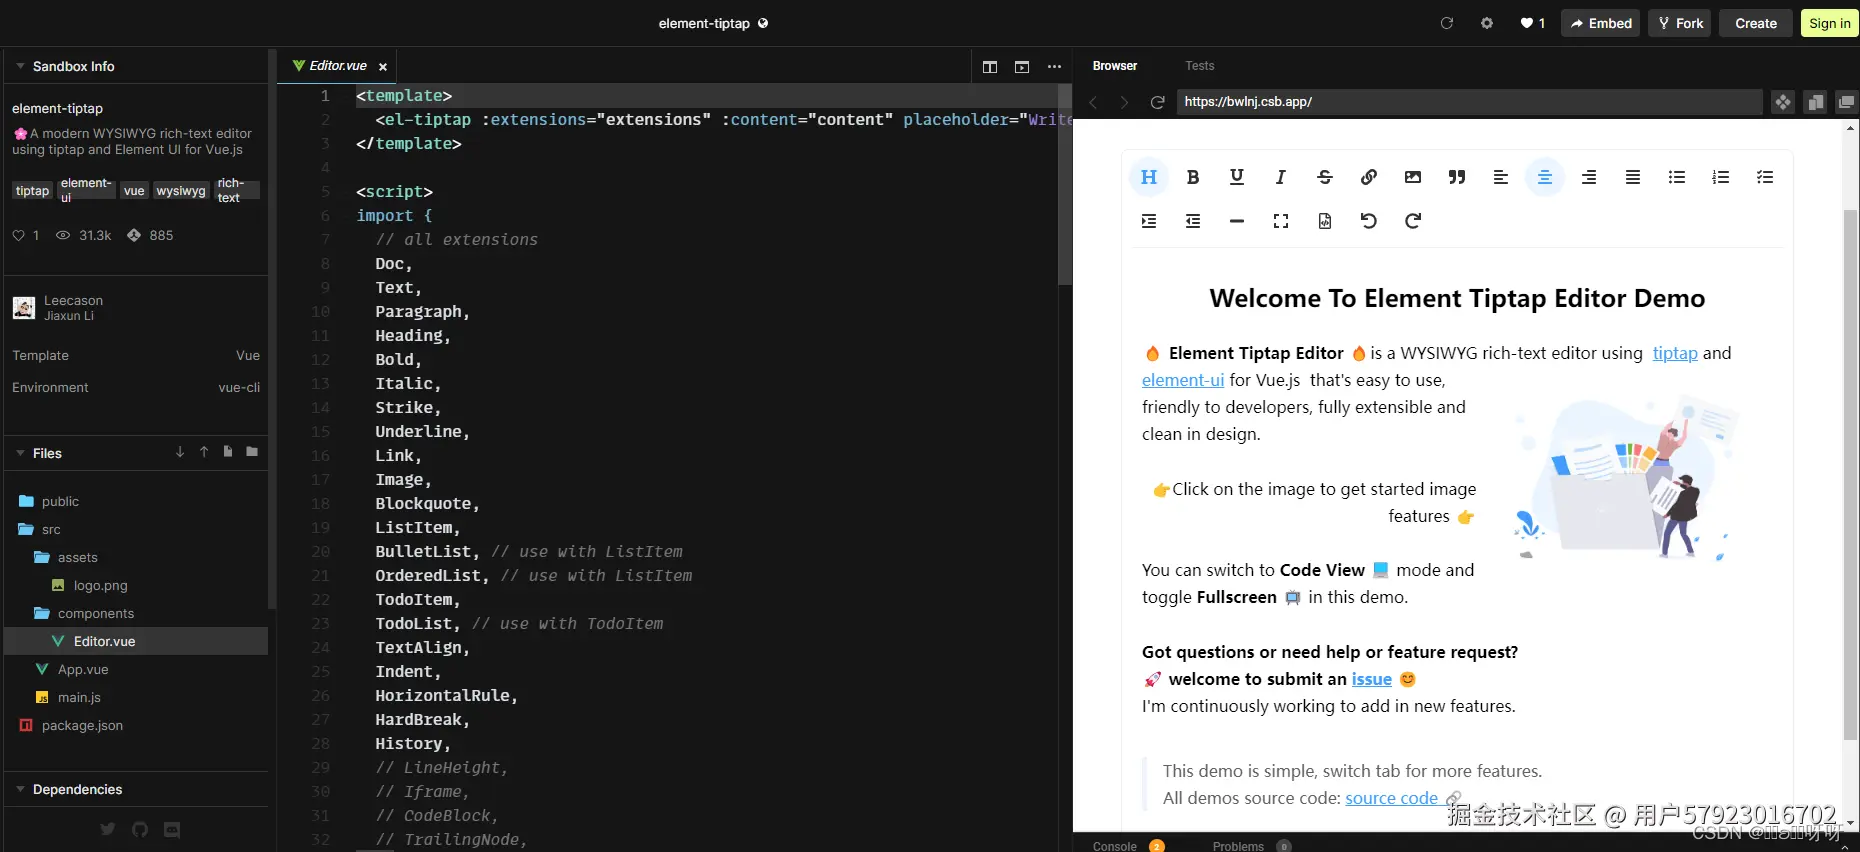Increase indent of paragraph

1149,221
